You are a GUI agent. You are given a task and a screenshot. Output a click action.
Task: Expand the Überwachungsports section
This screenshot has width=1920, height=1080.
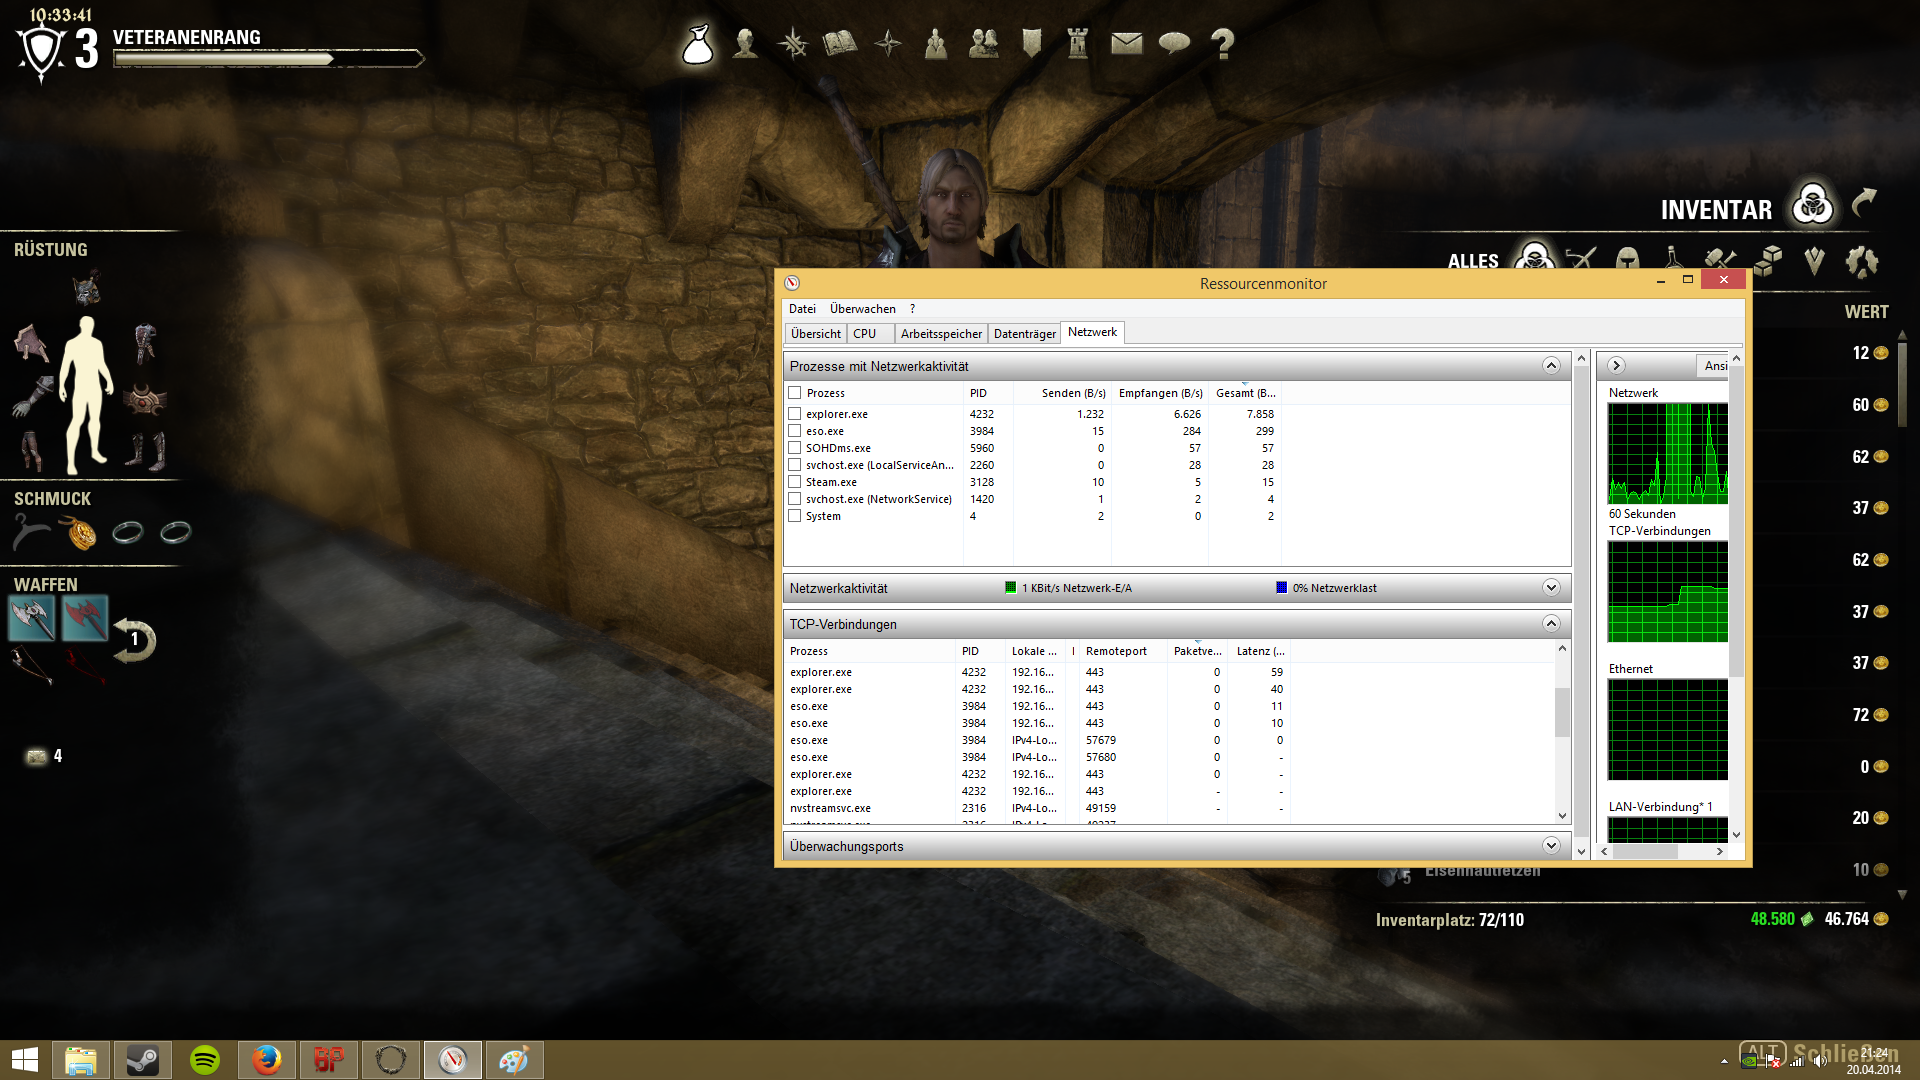[1550, 846]
